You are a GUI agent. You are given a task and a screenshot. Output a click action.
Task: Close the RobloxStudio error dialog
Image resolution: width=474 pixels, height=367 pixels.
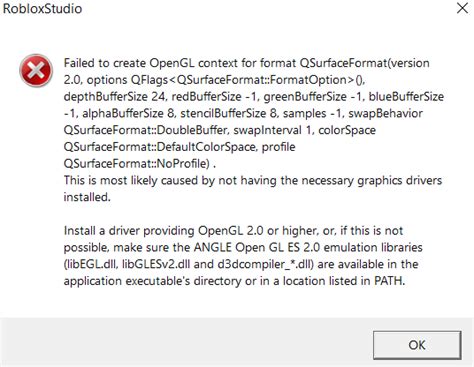coord(462,8)
